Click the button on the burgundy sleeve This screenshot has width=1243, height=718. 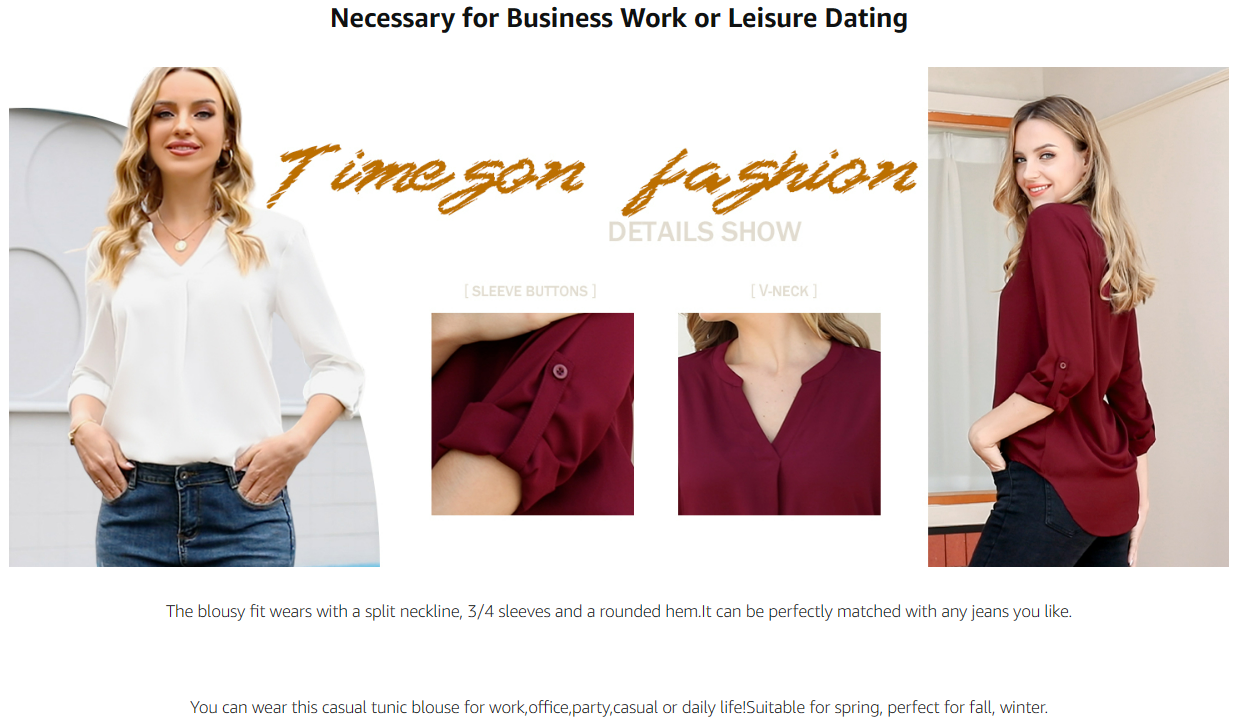(560, 372)
